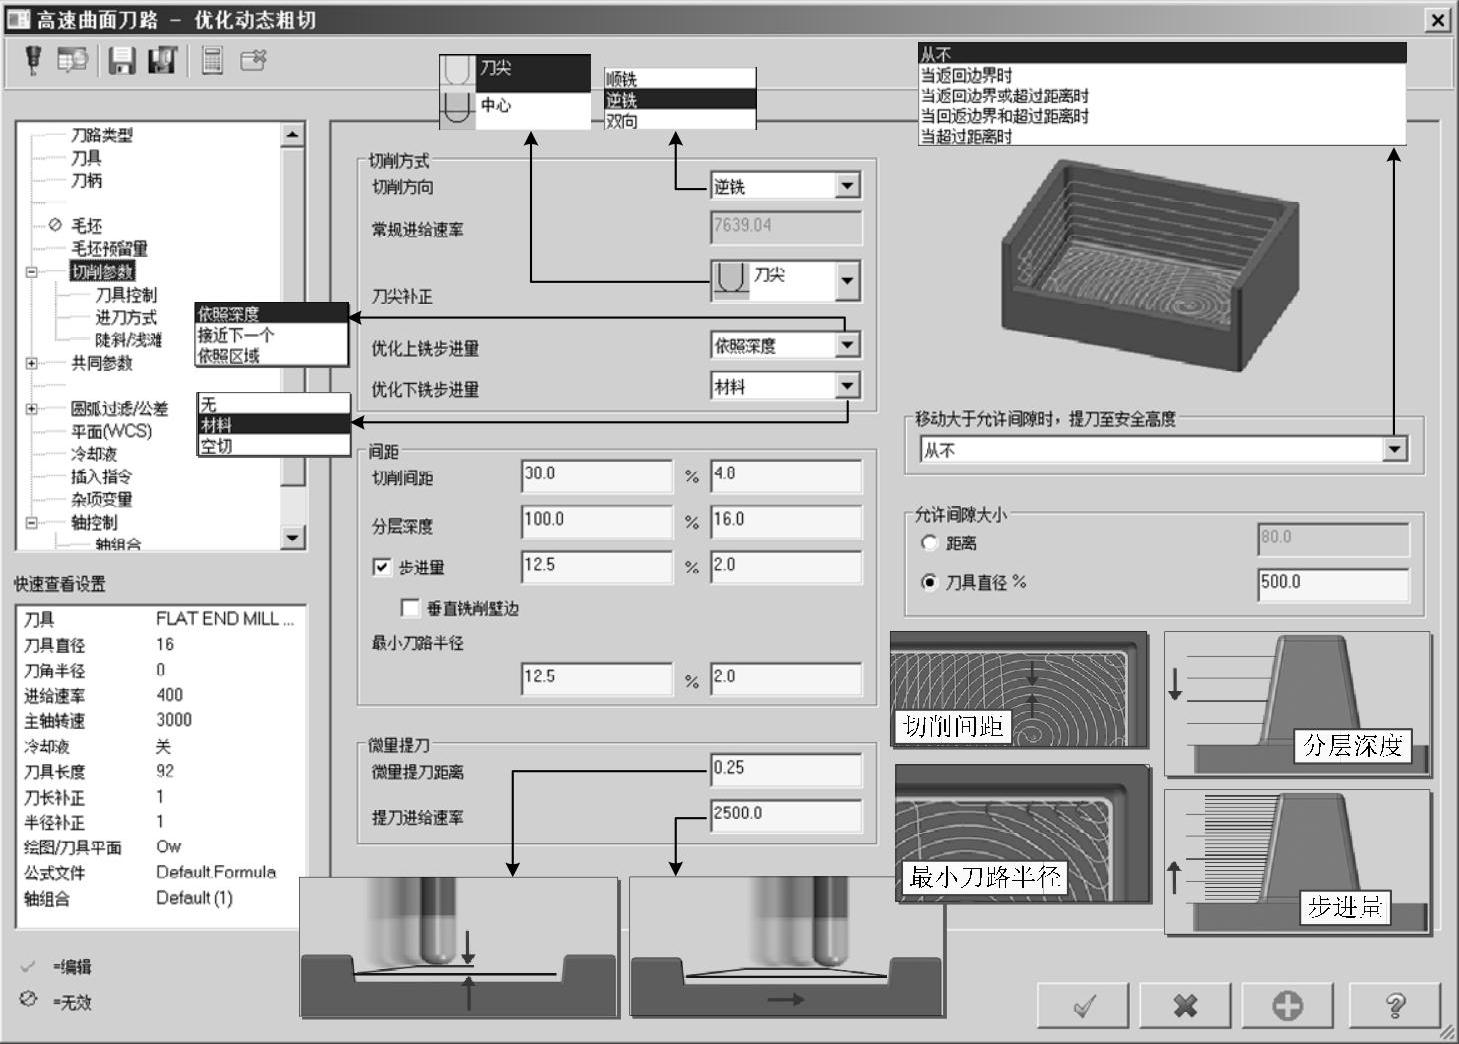Select 毛坯预留量 in the tree list
Viewport: 1459px width, 1044px height.
point(109,249)
